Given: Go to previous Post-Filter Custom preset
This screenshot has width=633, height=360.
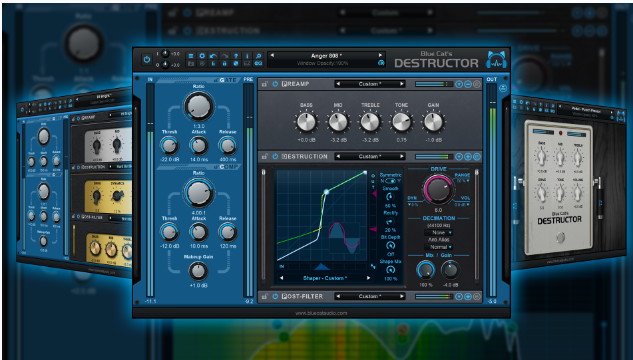Looking at the screenshot, I should coord(338,296).
